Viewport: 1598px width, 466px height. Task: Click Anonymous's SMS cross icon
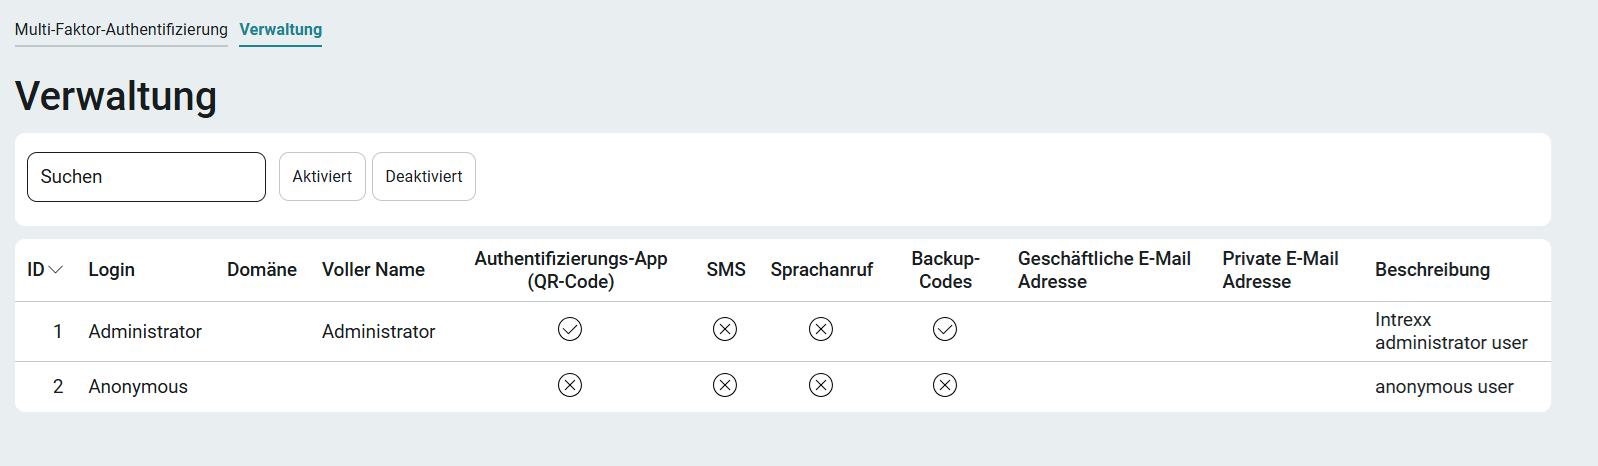[x=725, y=385]
